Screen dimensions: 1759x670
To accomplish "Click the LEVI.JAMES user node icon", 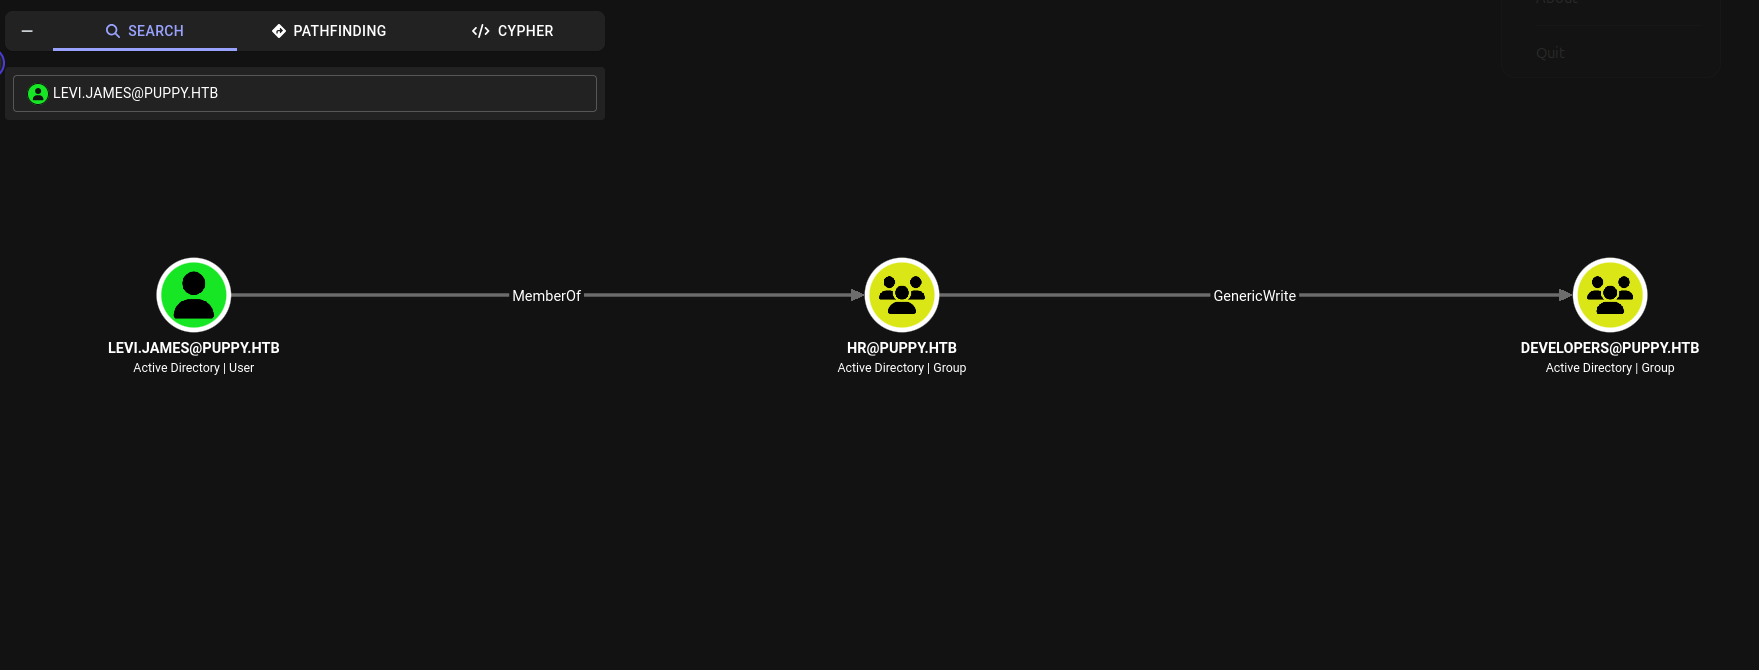I will (194, 295).
